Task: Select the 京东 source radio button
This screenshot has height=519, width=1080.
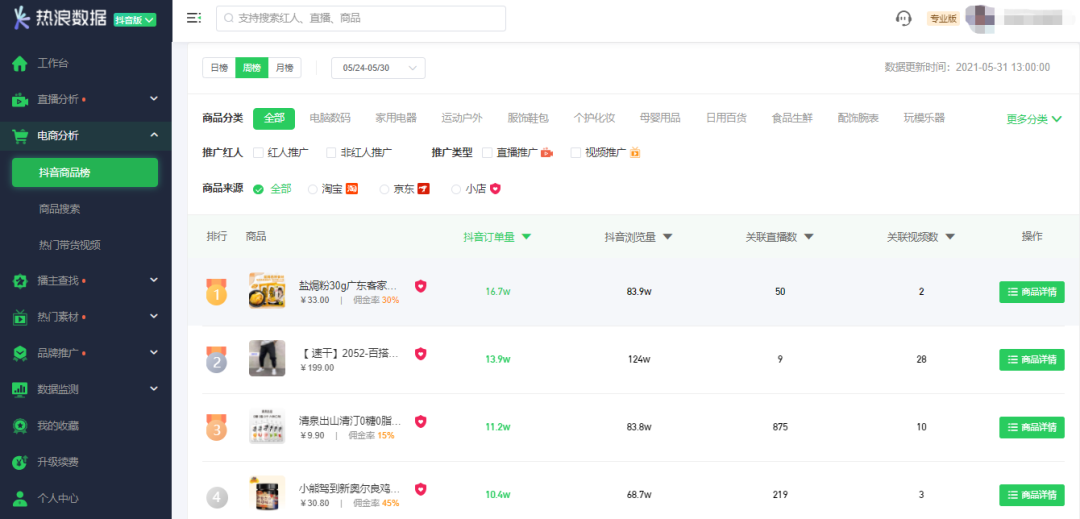Action: pyautogui.click(x=384, y=189)
